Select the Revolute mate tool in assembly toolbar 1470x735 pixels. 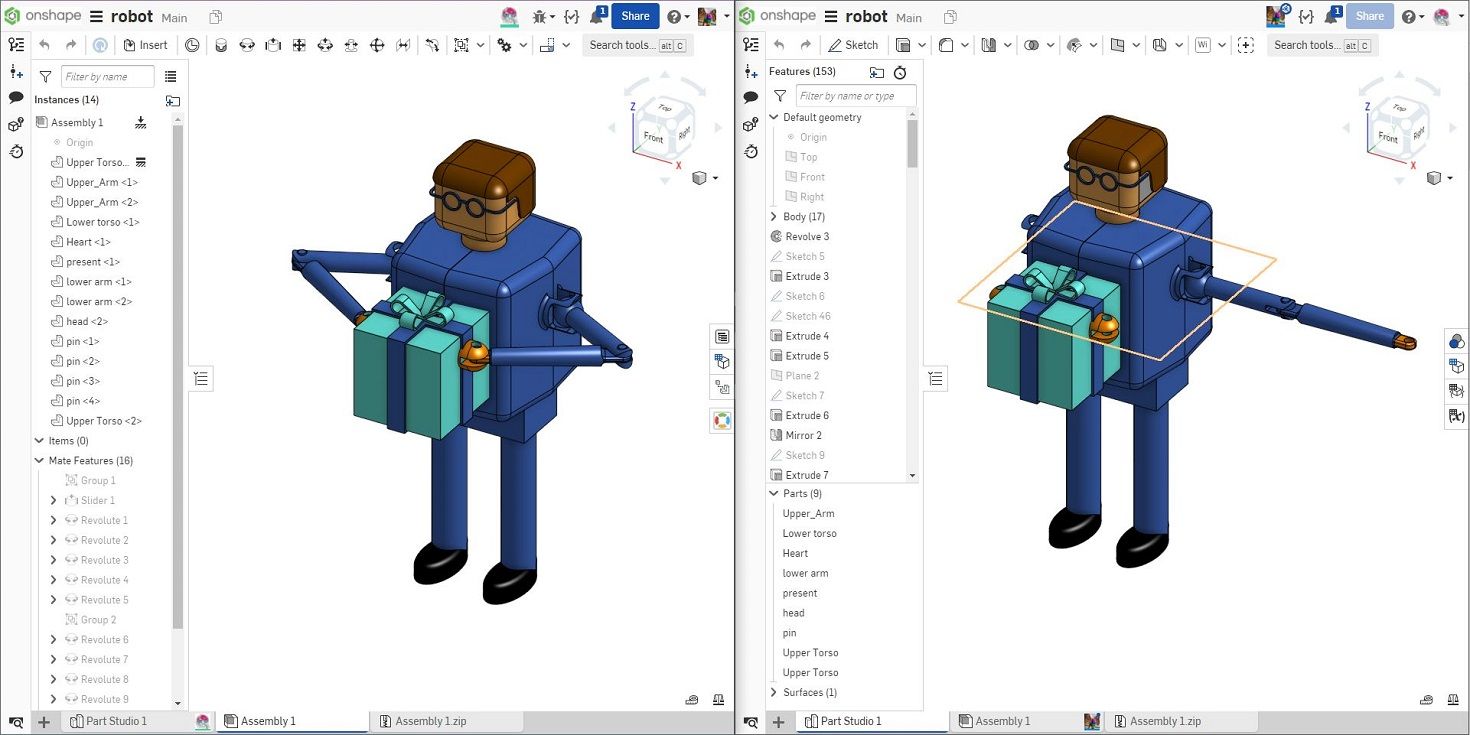coord(247,45)
